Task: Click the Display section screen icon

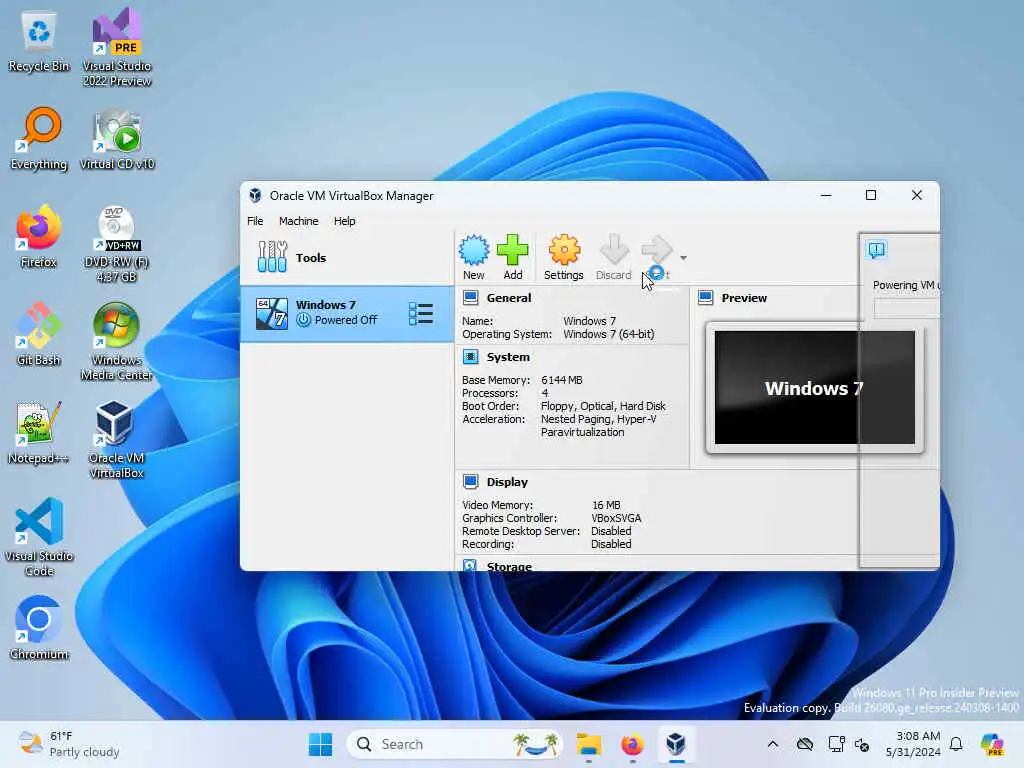Action: (471, 482)
